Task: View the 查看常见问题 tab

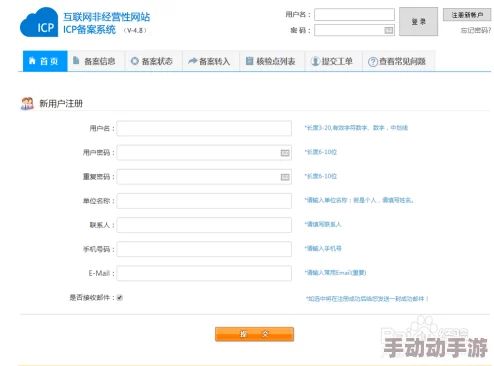Action: (399, 61)
